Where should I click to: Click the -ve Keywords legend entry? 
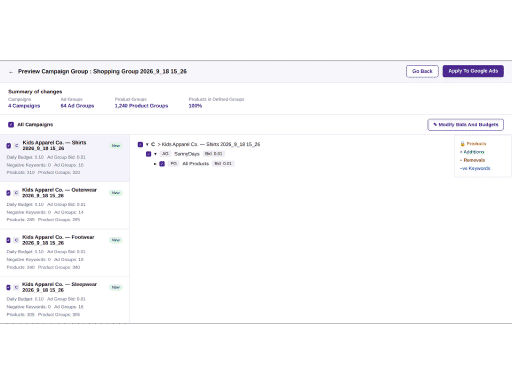coord(475,168)
